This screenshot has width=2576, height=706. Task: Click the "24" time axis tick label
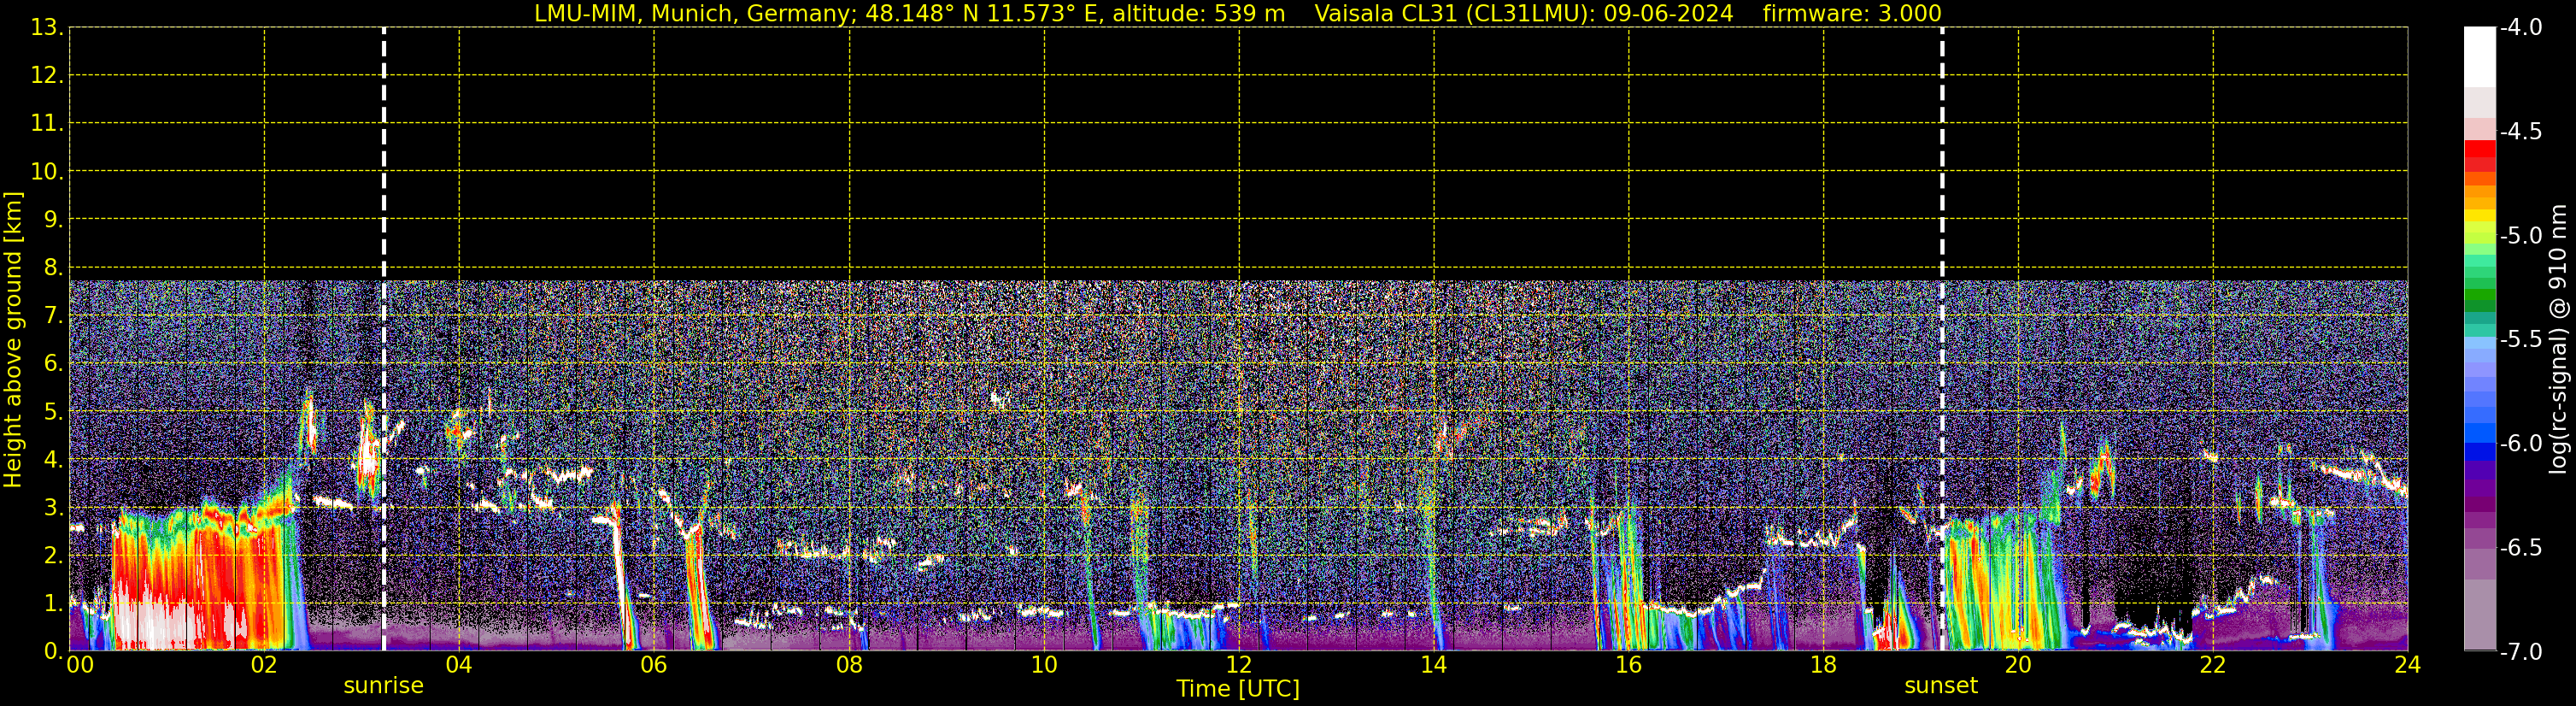point(2408,665)
